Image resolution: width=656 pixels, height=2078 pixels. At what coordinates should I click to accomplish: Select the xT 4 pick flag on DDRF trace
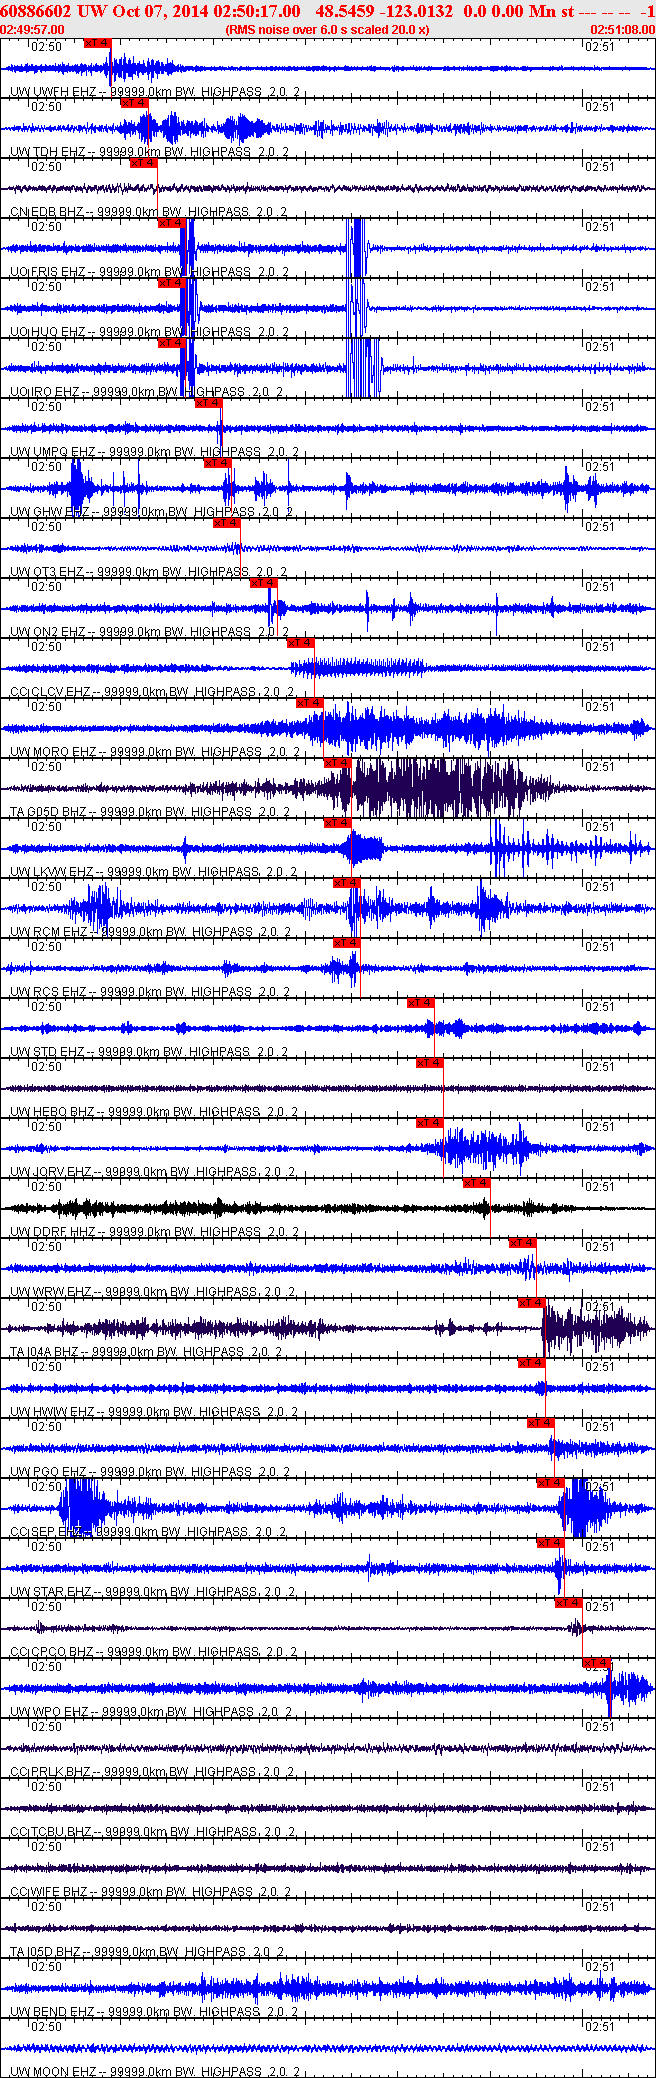477,1183
